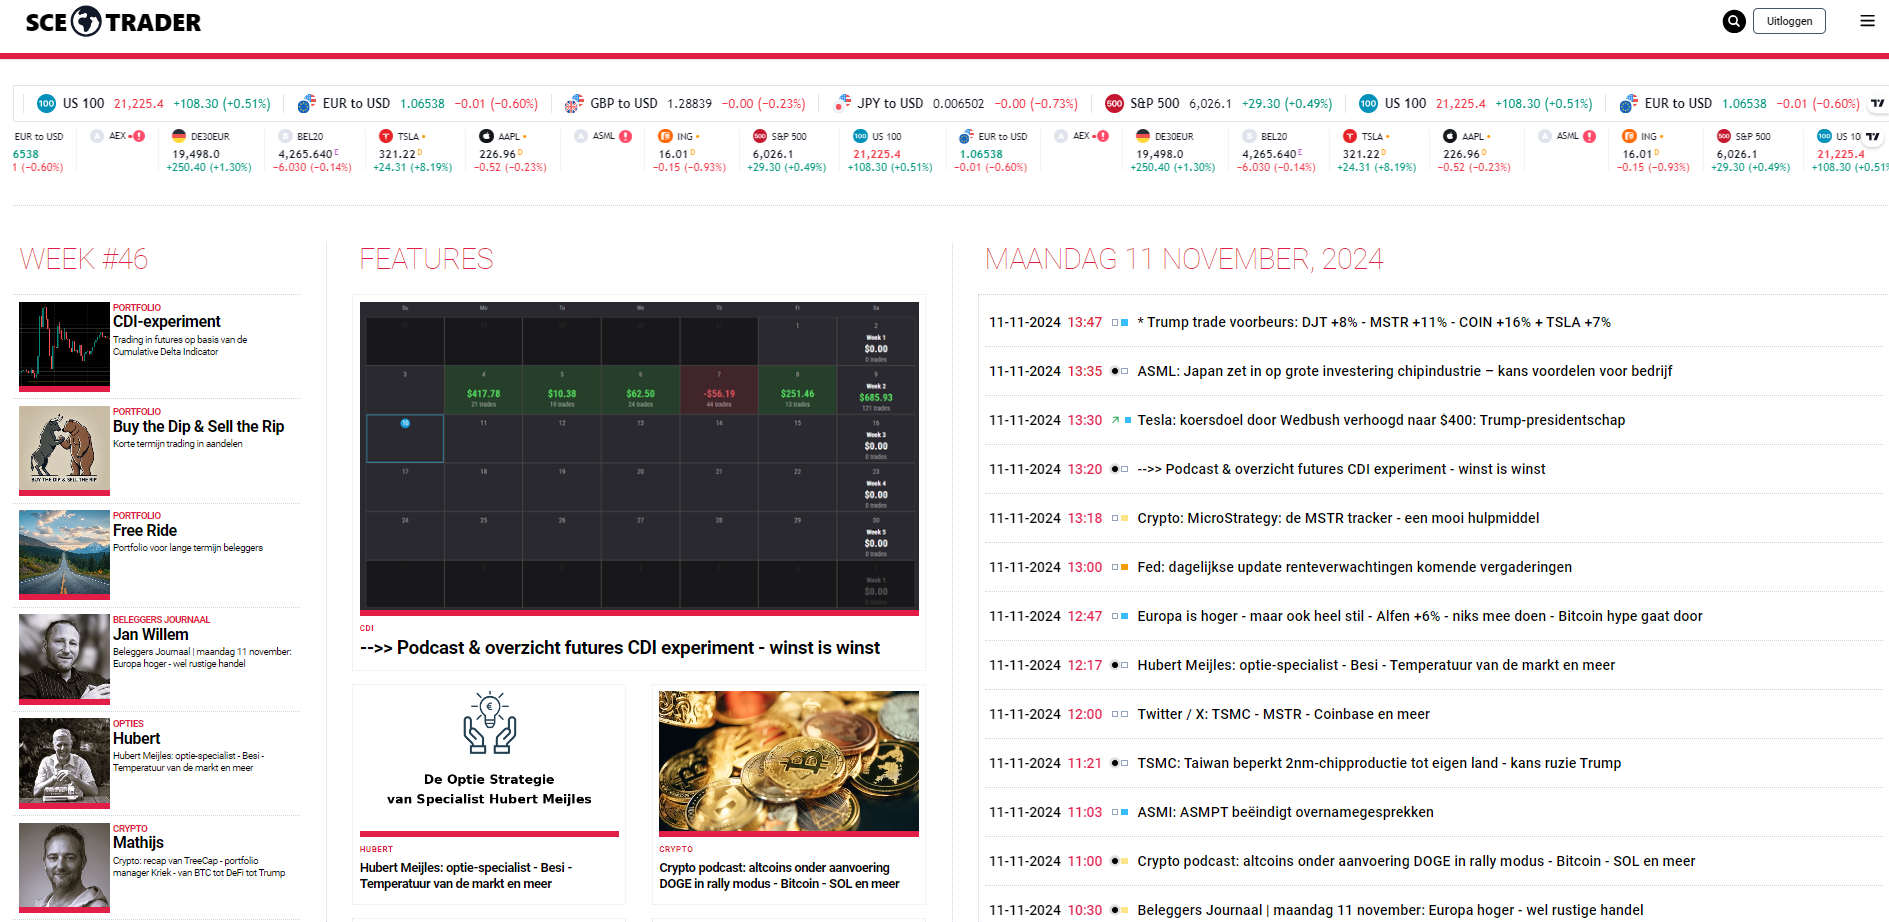1889x922 pixels.
Task: Open search with the magnifier icon
Action: point(1734,21)
